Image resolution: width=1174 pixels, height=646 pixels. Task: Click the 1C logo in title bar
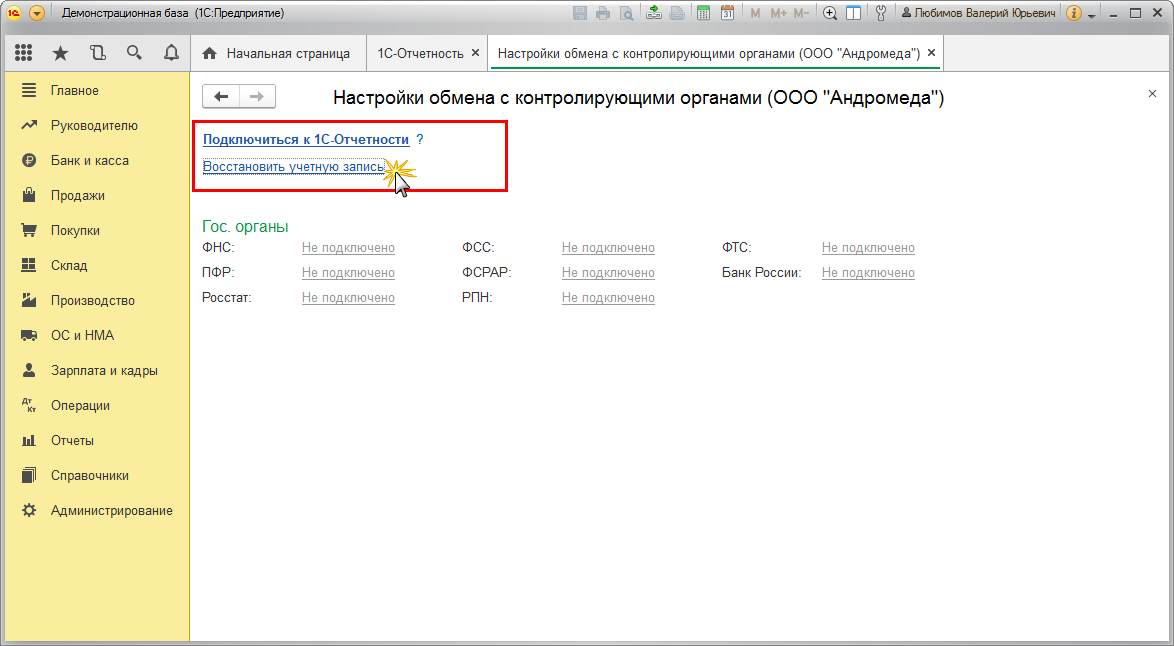[13, 13]
